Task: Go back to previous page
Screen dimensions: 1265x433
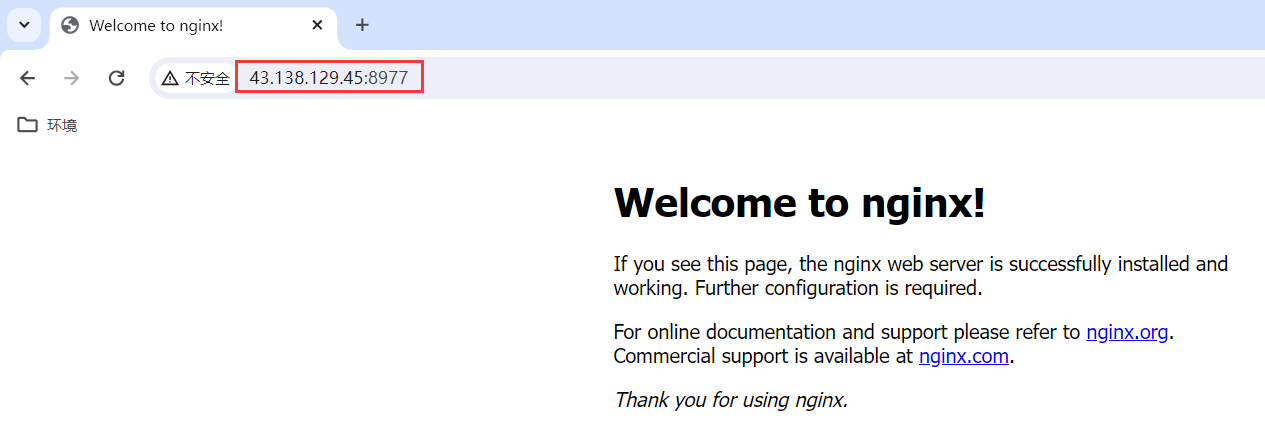Action: (x=28, y=78)
